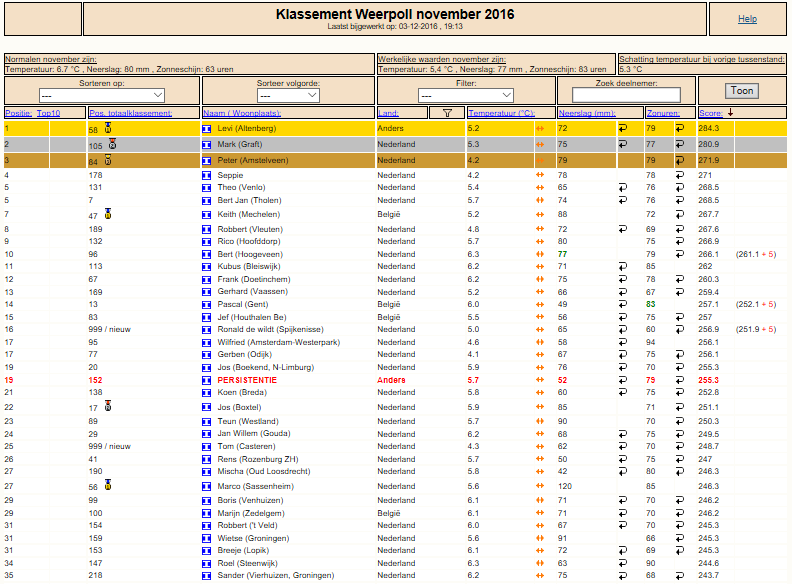The height and width of the screenshot is (584, 792).
Task: Open the Sorteer volgorde dropdown
Action: click(x=288, y=95)
